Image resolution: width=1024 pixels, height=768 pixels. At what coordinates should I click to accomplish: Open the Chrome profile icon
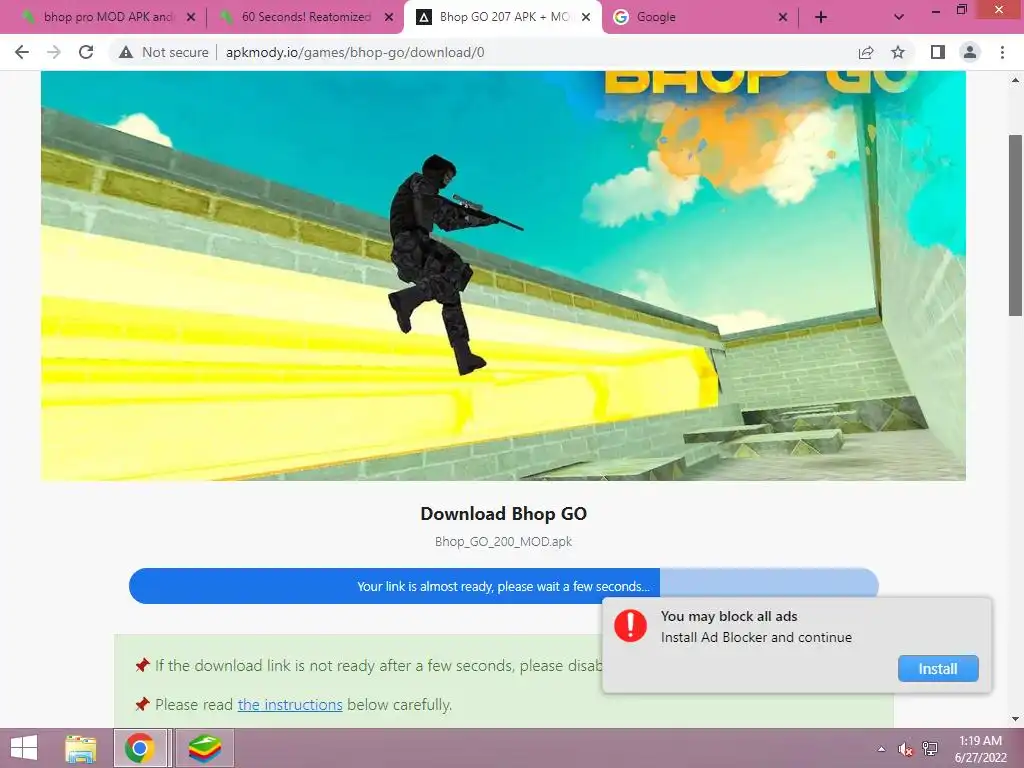970,52
